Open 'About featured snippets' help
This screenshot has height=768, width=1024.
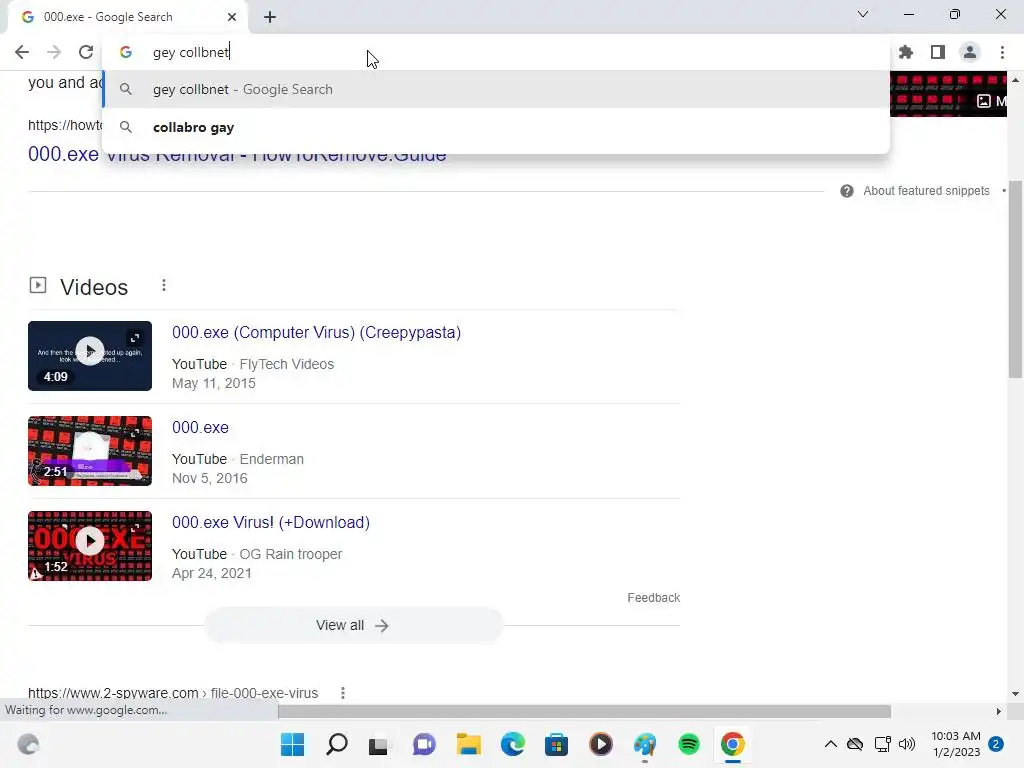[926, 191]
